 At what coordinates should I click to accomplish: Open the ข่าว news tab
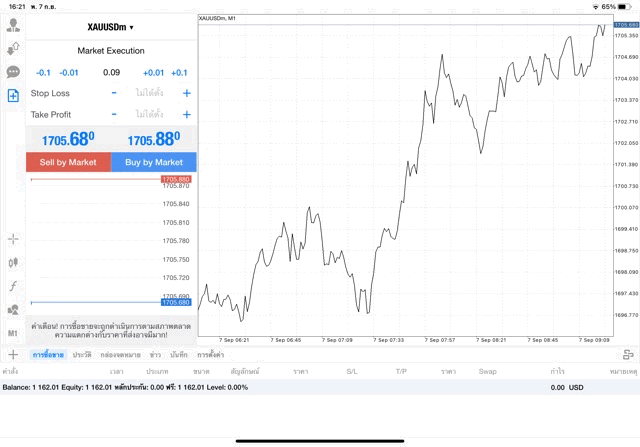(x=155, y=355)
